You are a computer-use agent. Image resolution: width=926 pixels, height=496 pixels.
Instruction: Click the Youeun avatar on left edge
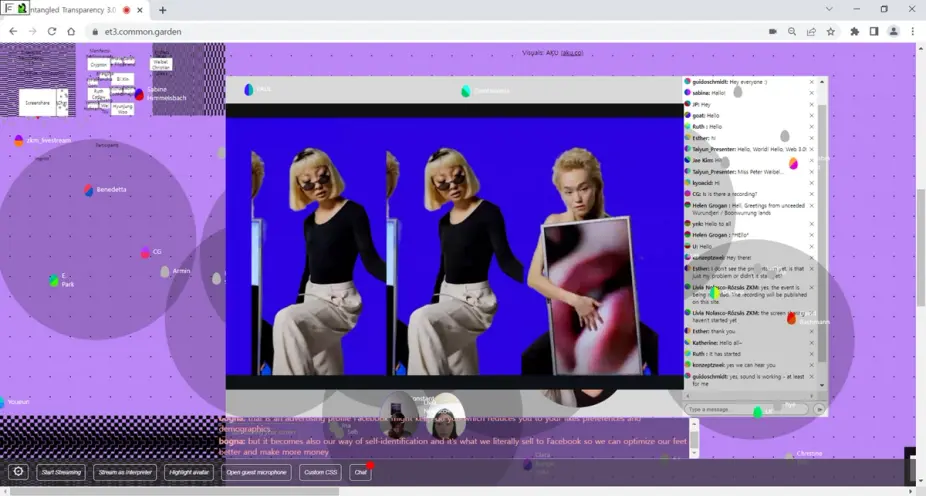click(2, 402)
